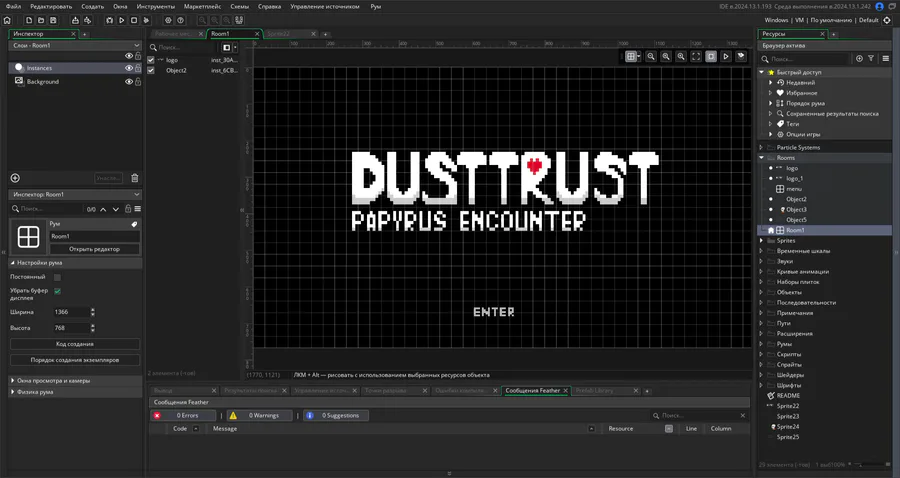The height and width of the screenshot is (478, 900).
Task: Open grid options dropdown arrow
Action: (x=638, y=56)
